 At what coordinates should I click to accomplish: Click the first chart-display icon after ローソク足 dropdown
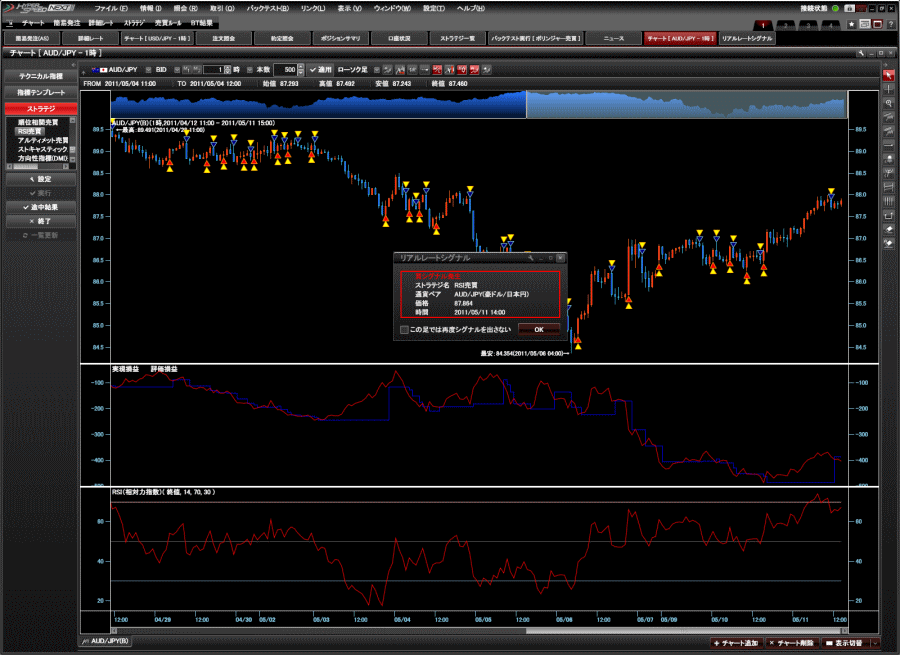click(387, 69)
